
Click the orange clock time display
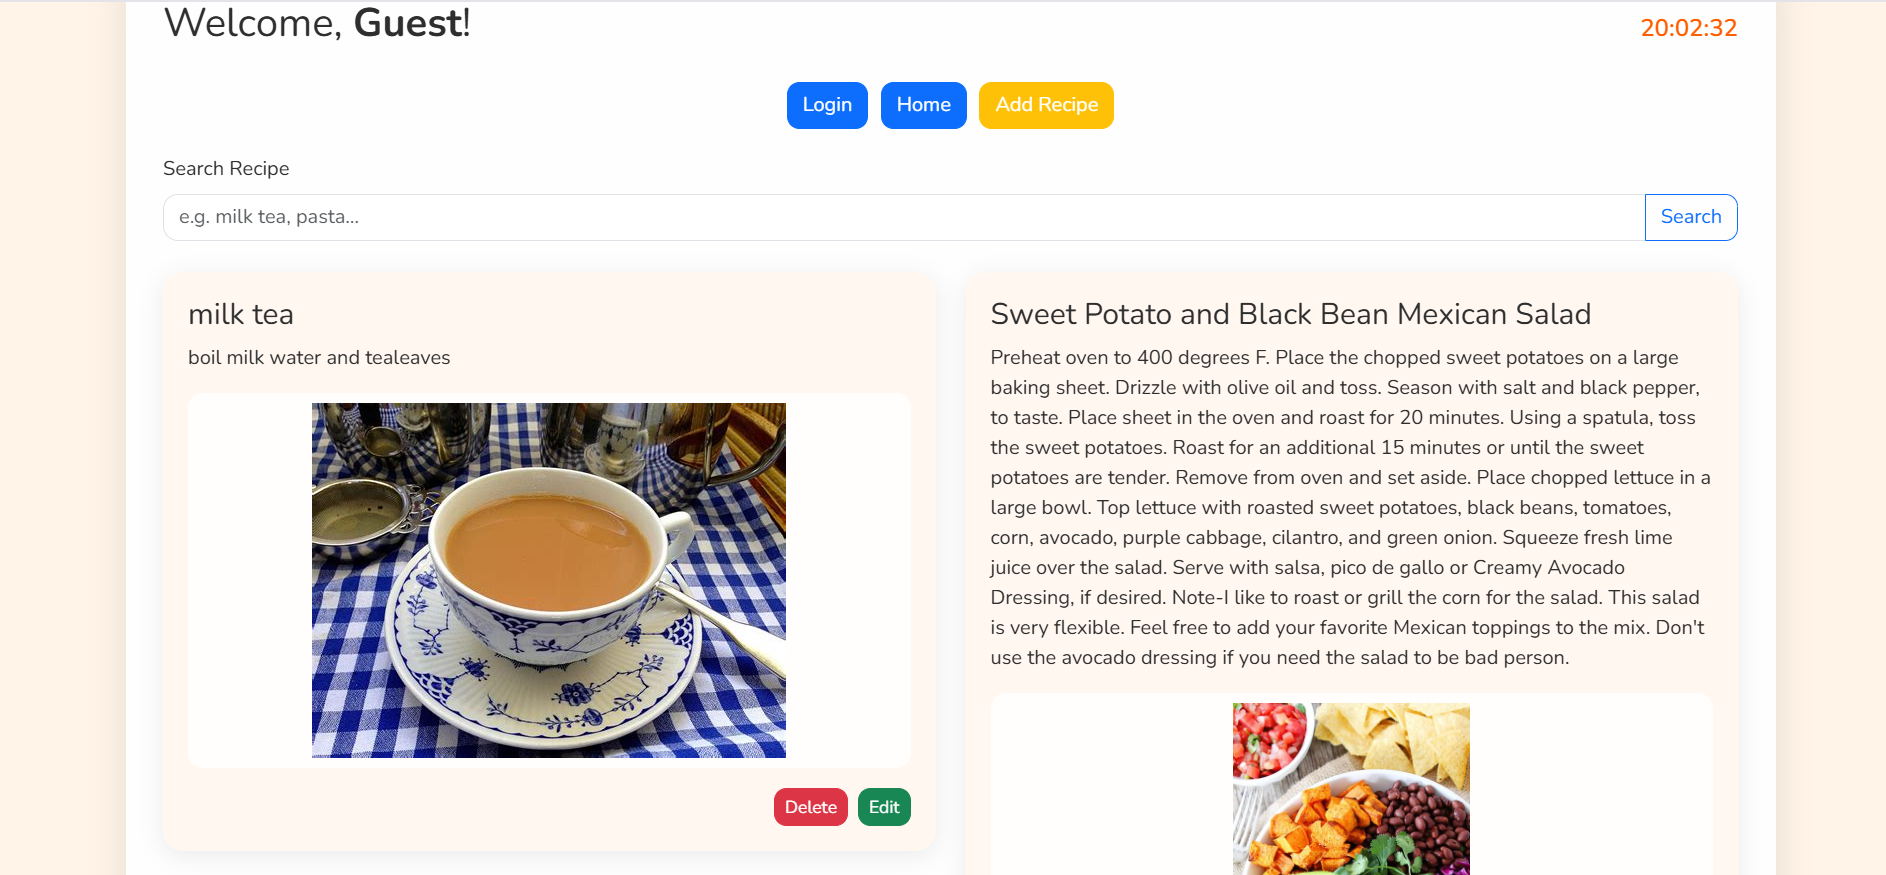1689,28
